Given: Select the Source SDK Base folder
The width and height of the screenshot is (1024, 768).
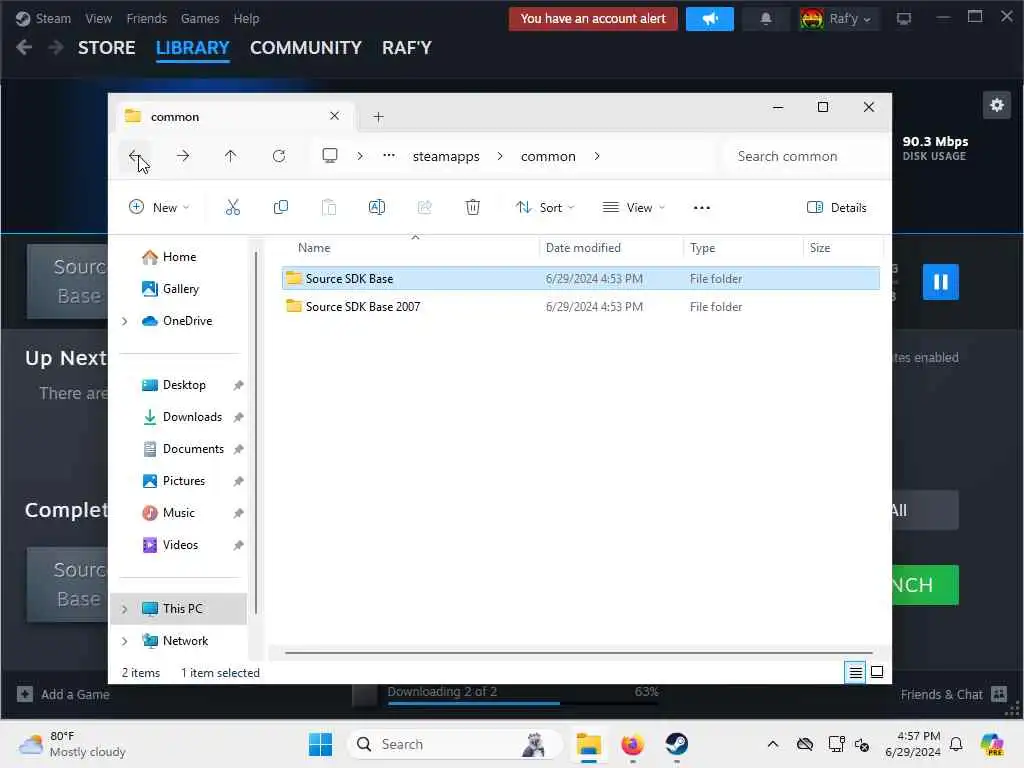Looking at the screenshot, I should (581, 279).
